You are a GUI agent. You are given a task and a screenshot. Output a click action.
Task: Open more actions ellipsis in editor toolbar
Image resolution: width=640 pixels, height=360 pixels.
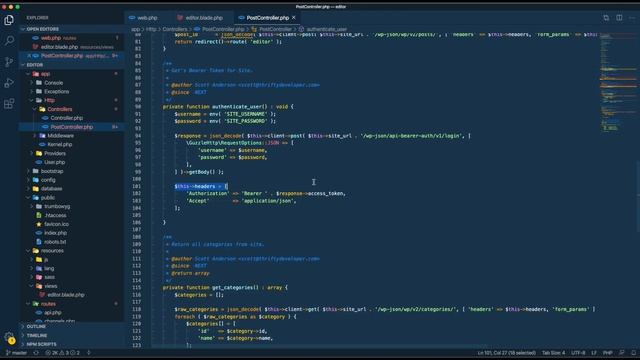[x=632, y=18]
